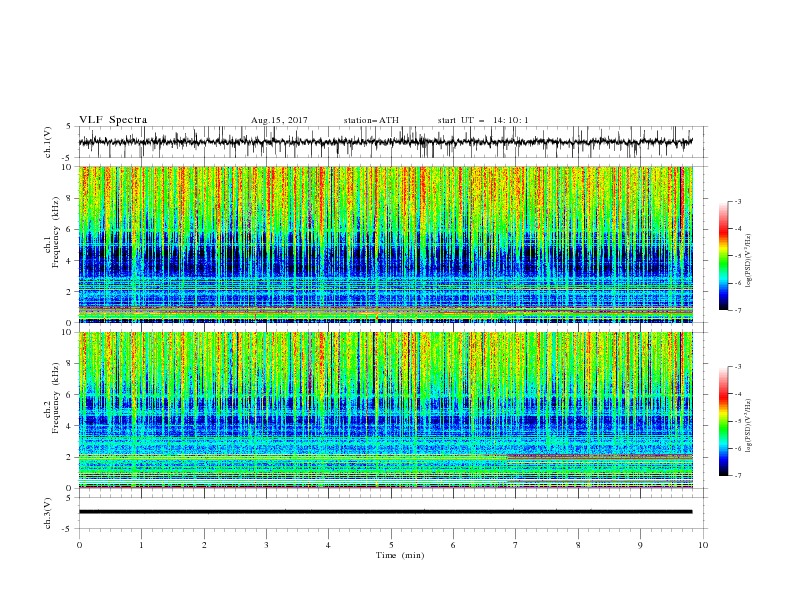Click ch.2 frequency axis "2" kHz tick label
The height and width of the screenshot is (612, 792).
click(x=71, y=457)
